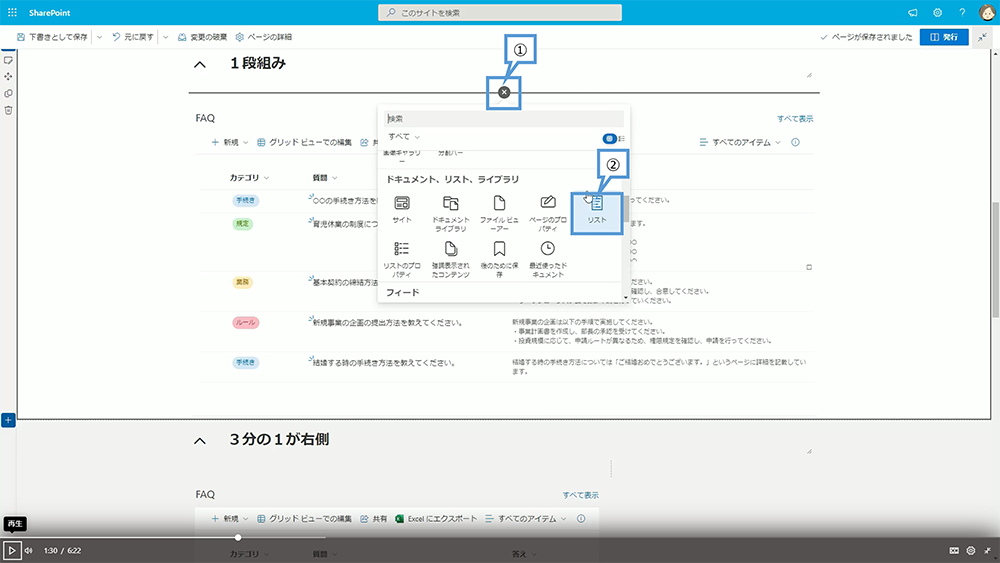Click グリッド ビューでの編集 in upper FAQ
Screen dimensions: 1000x563
304,142
